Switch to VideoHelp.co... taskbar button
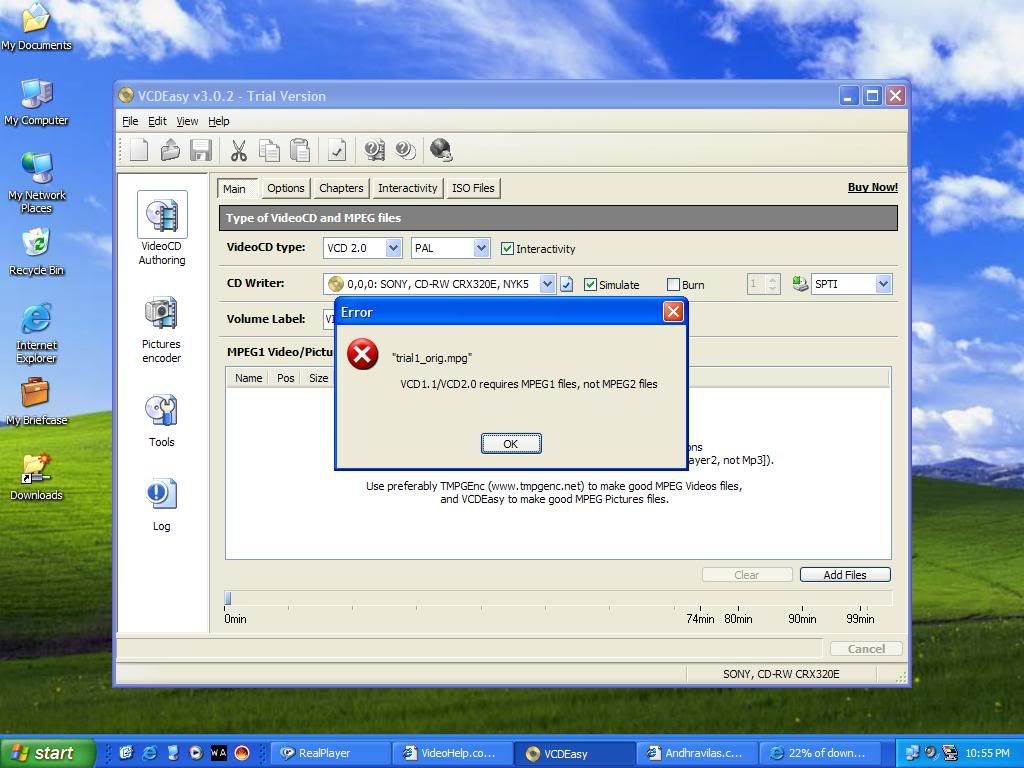Viewport: 1024px width, 768px height. click(x=453, y=754)
